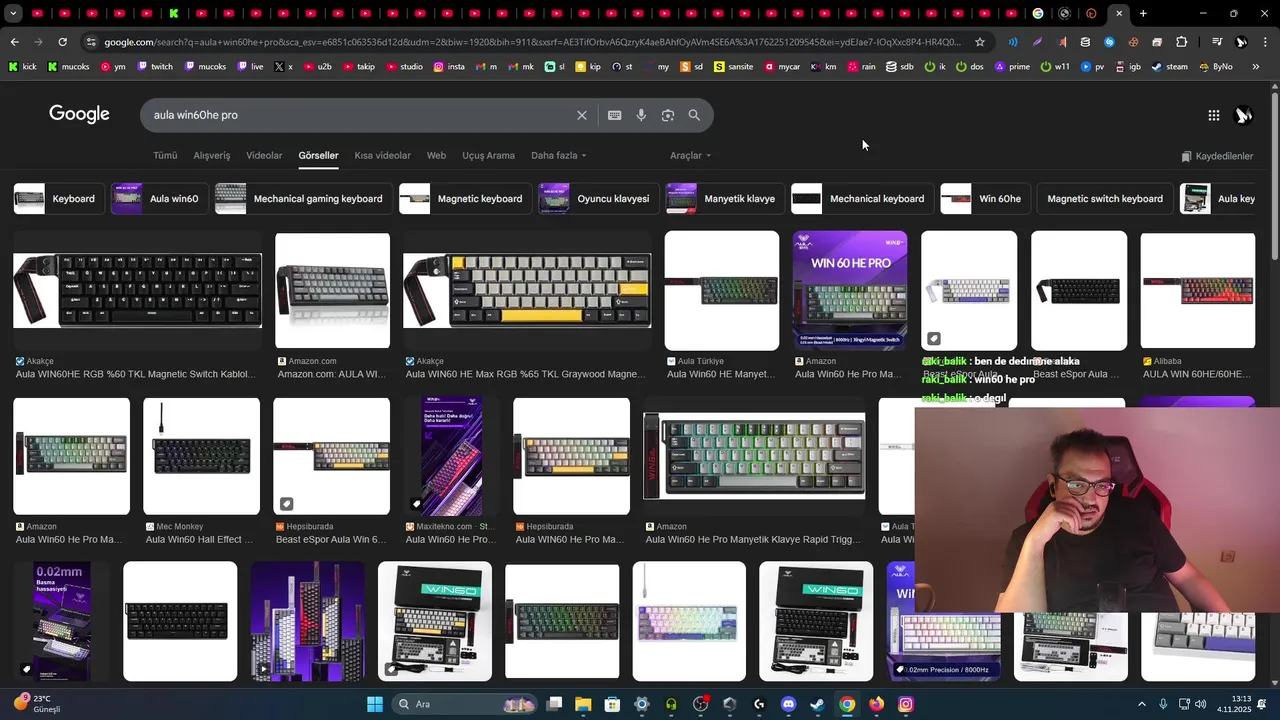Open the new tab plus button
This screenshot has width=1280, height=720.
coord(1143,14)
